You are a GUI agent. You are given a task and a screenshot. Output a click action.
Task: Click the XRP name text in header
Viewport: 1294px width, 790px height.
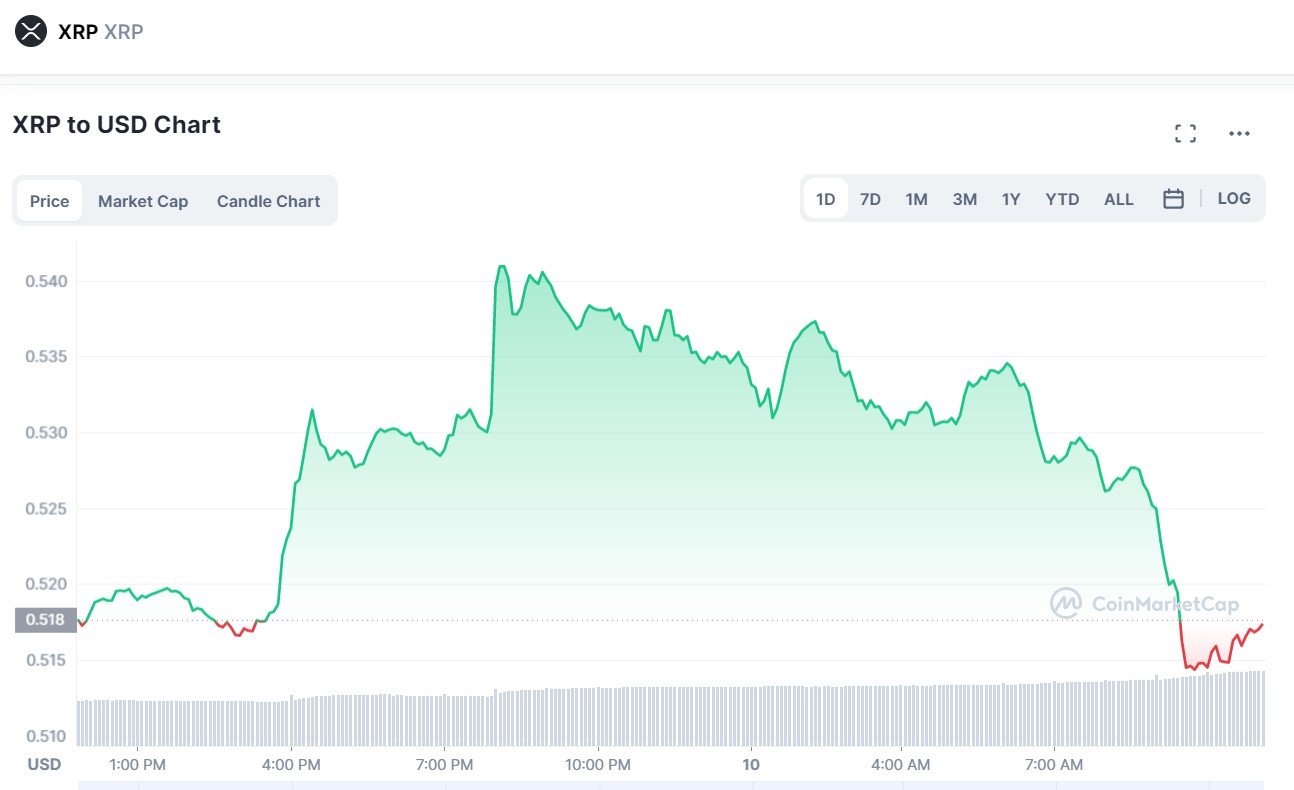click(78, 32)
